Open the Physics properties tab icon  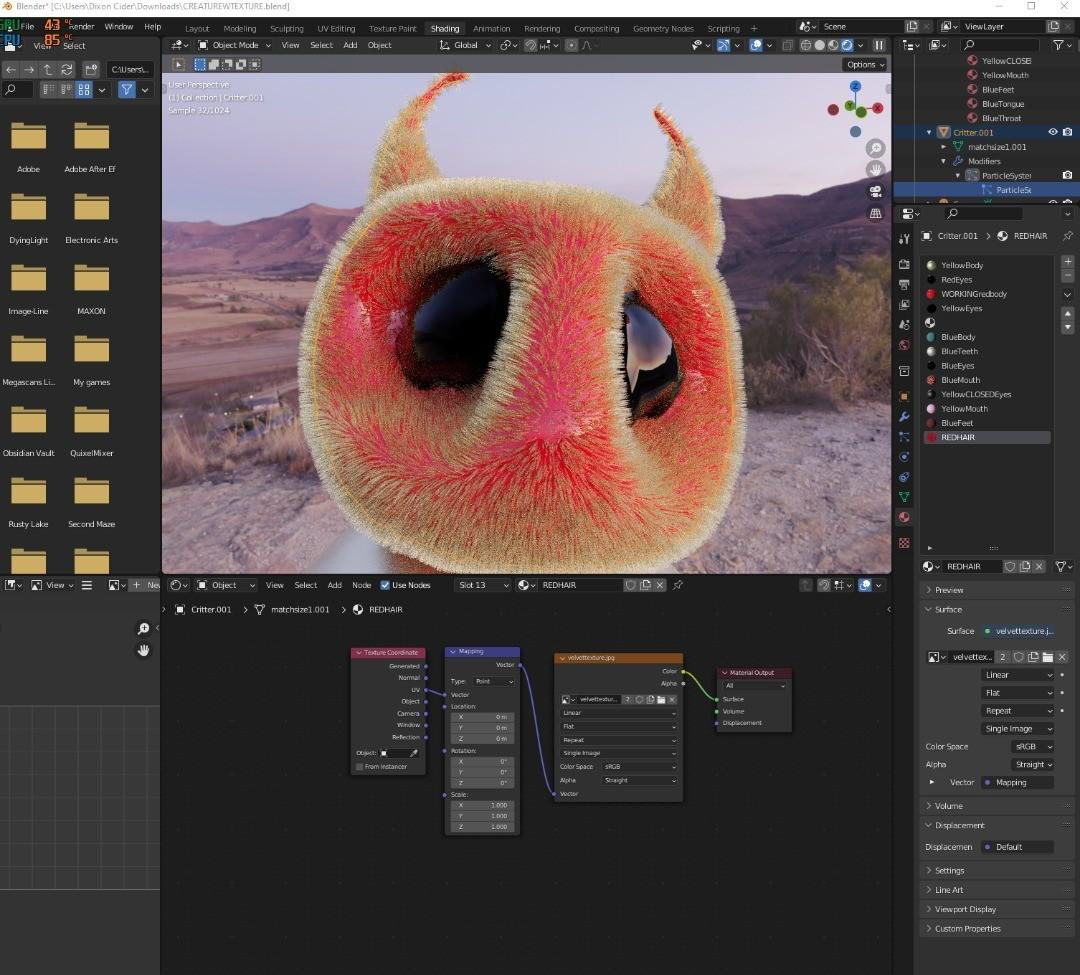(x=904, y=457)
